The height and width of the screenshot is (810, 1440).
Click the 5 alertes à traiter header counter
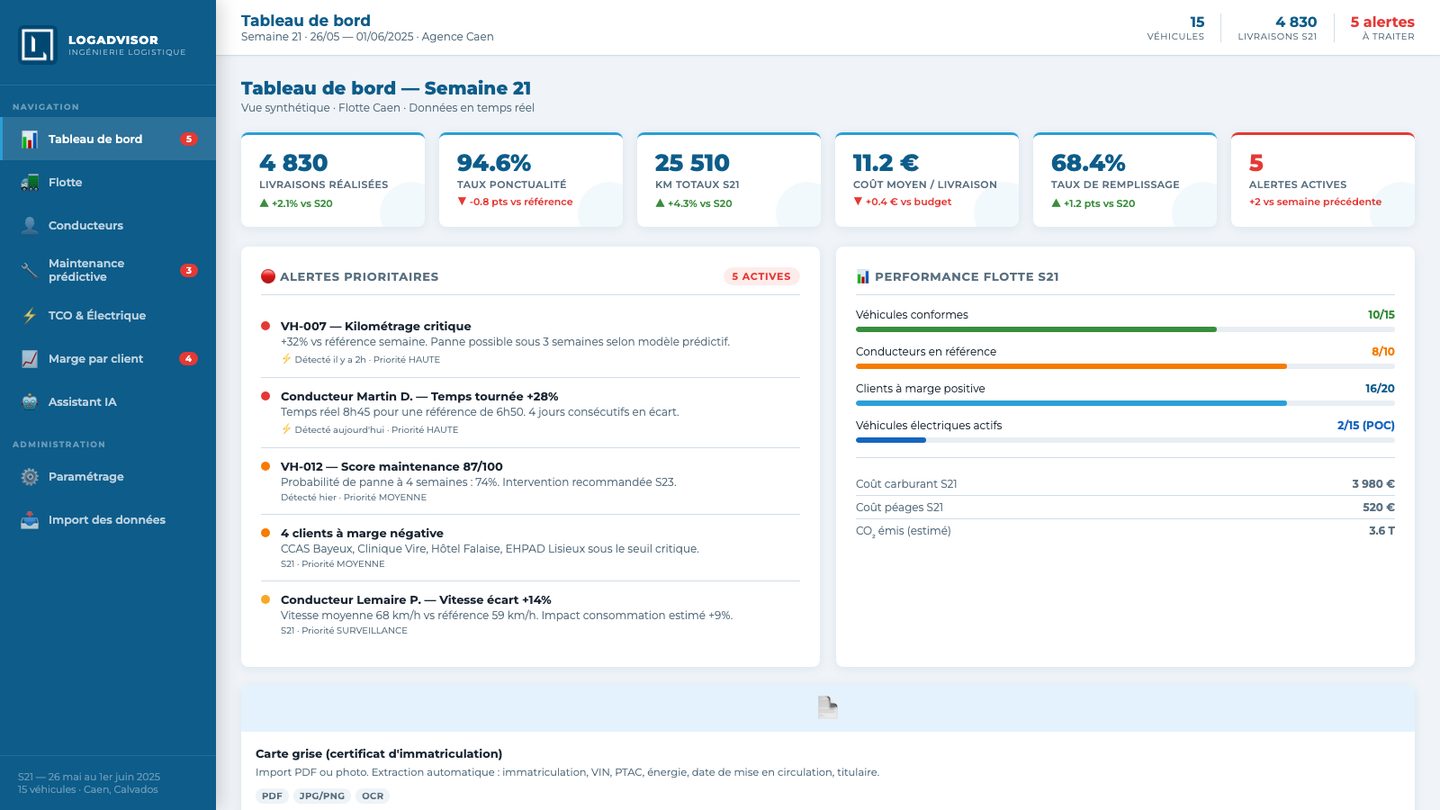tap(1382, 28)
